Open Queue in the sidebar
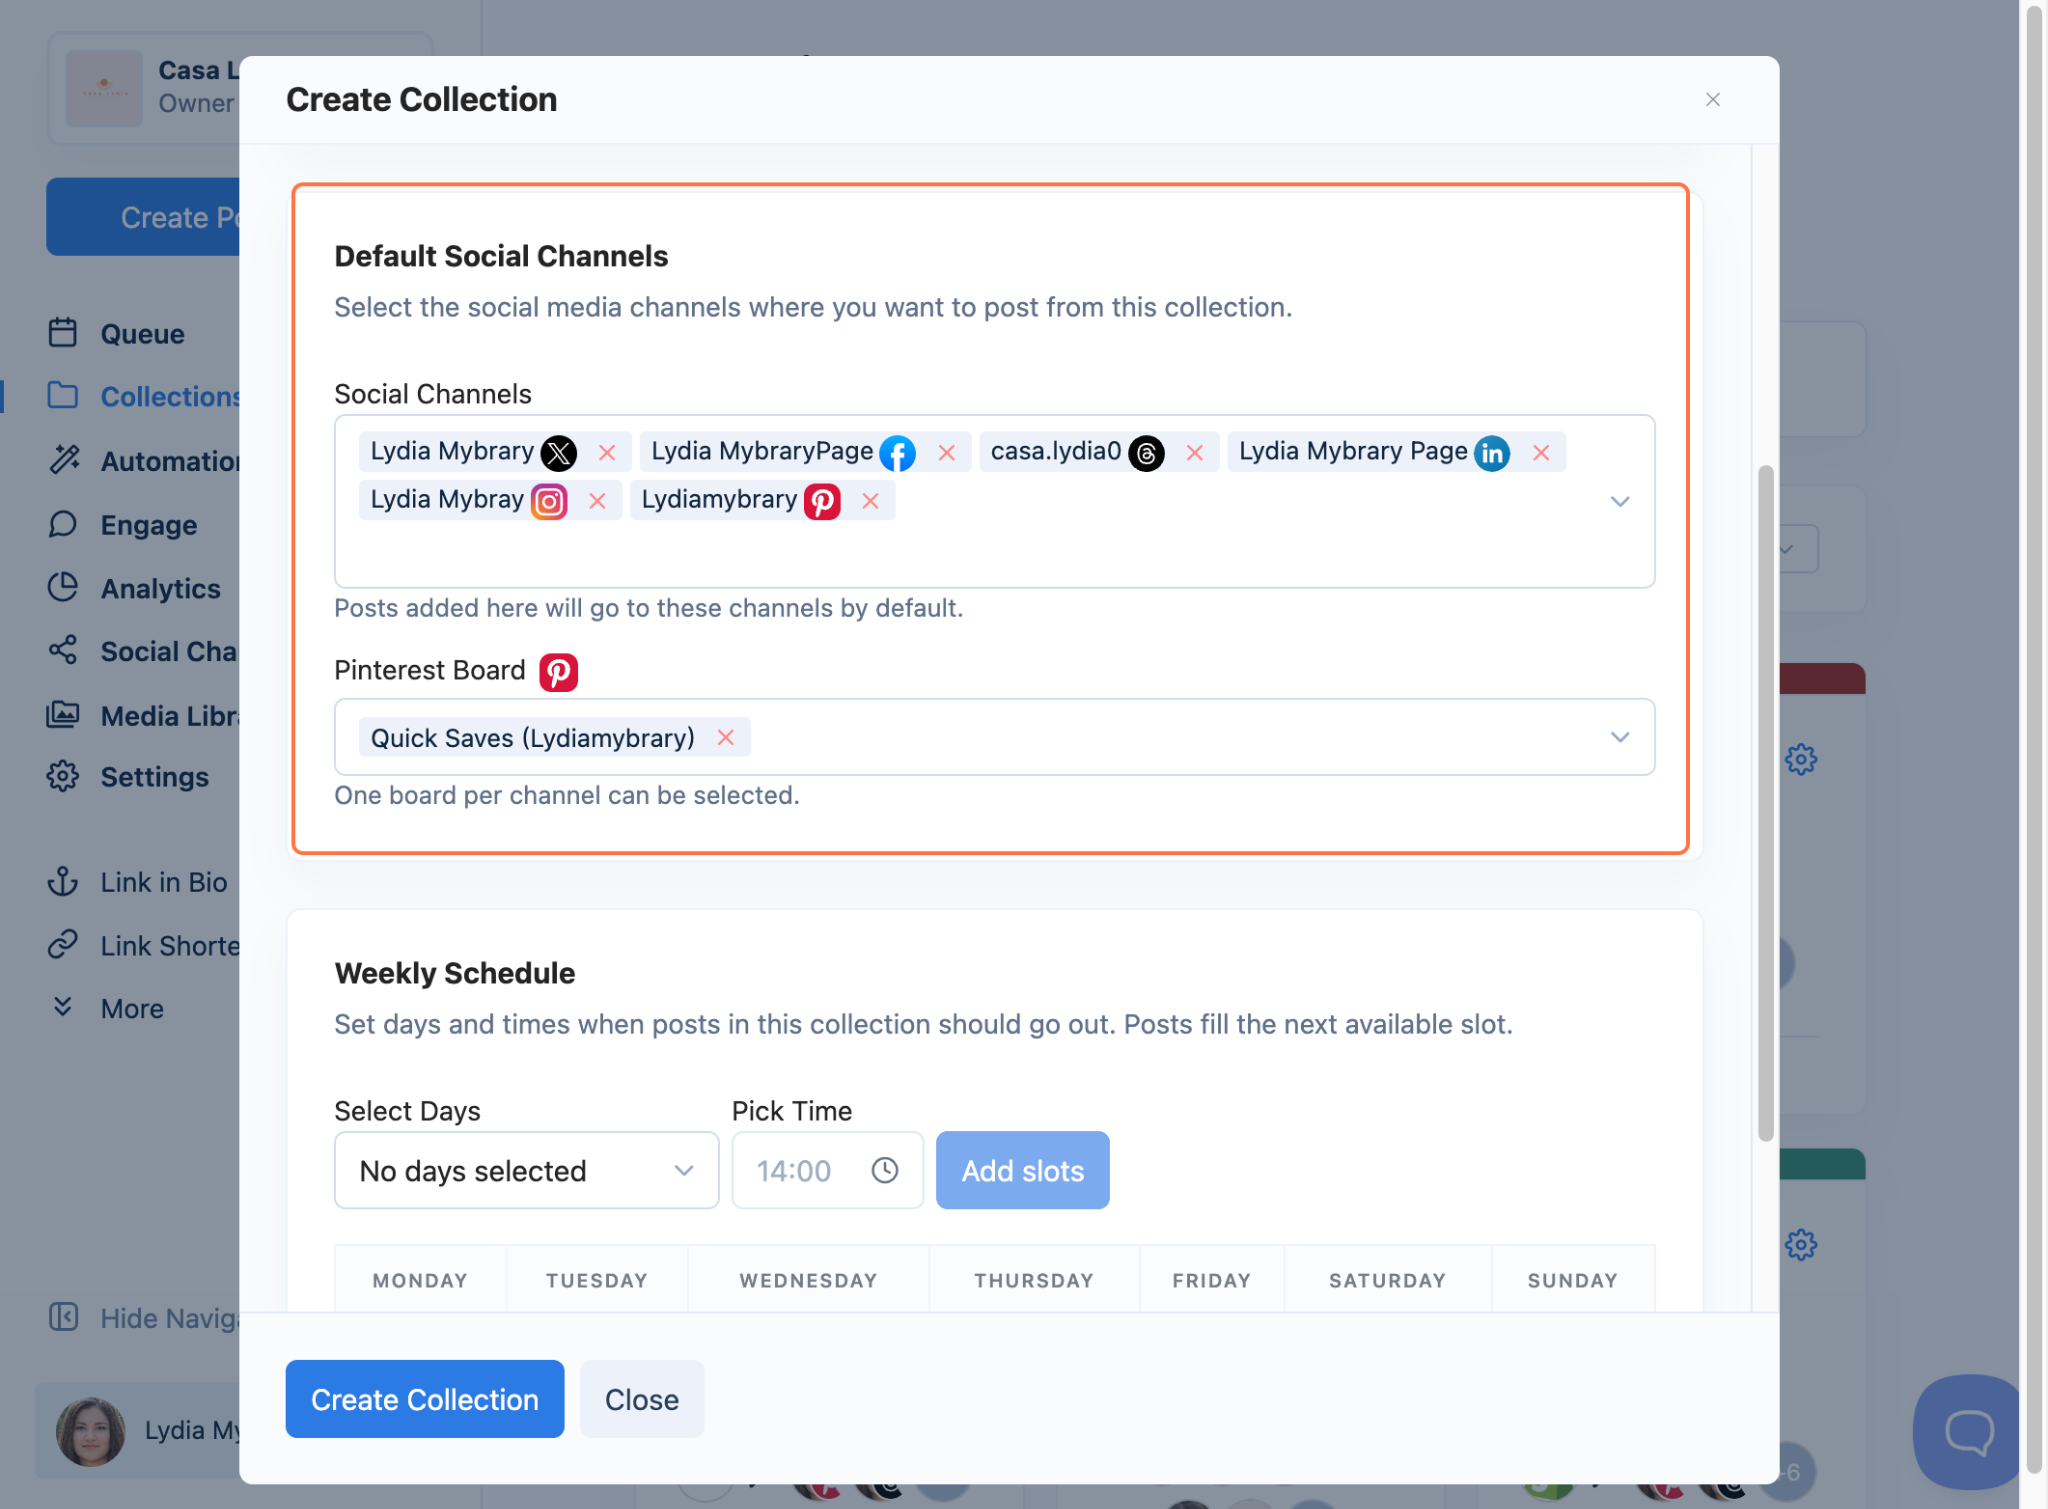This screenshot has width=2048, height=1509. [x=142, y=334]
